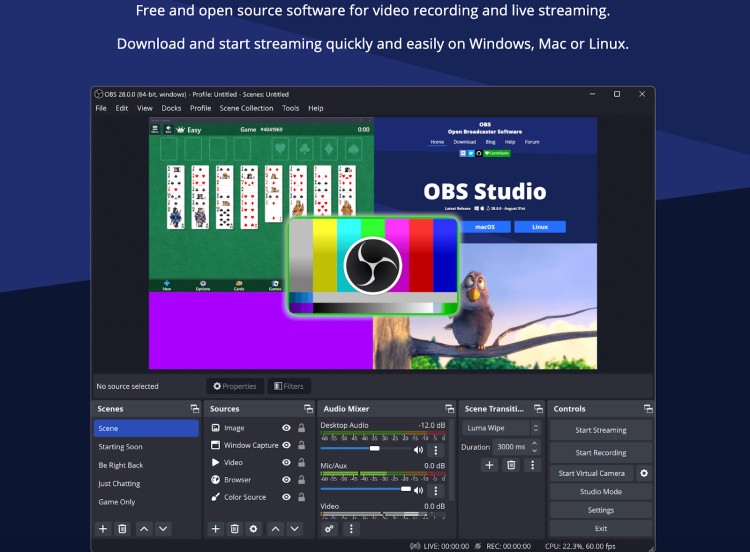Toggle lock on Window Capture source

(x=301, y=445)
